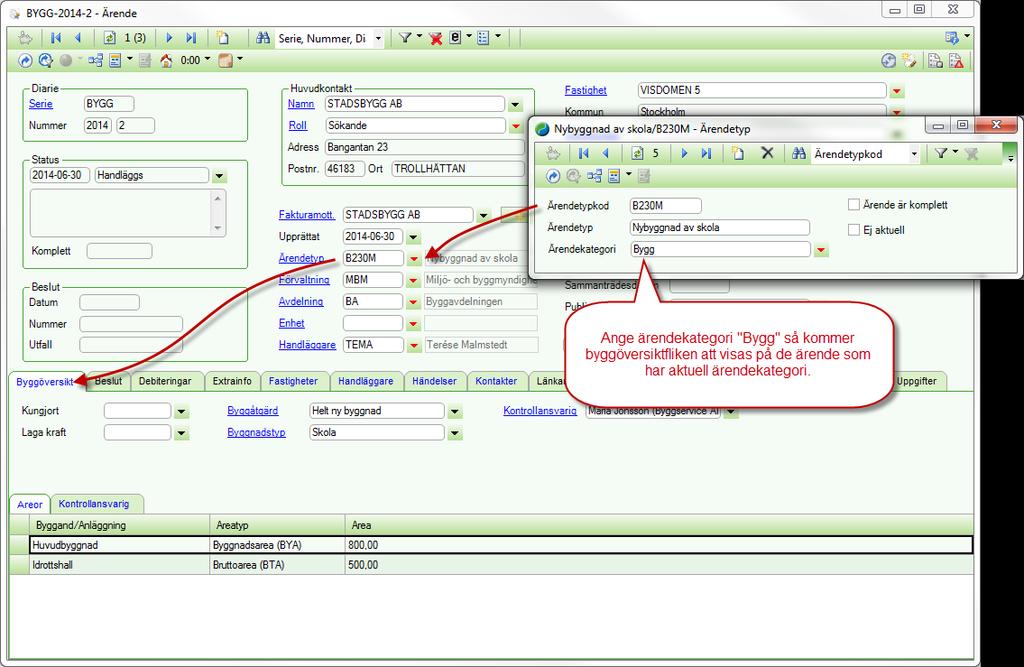This screenshot has height=667, width=1024.
Task: Switch to the Extrainfo tab
Action: pyautogui.click(x=232, y=381)
